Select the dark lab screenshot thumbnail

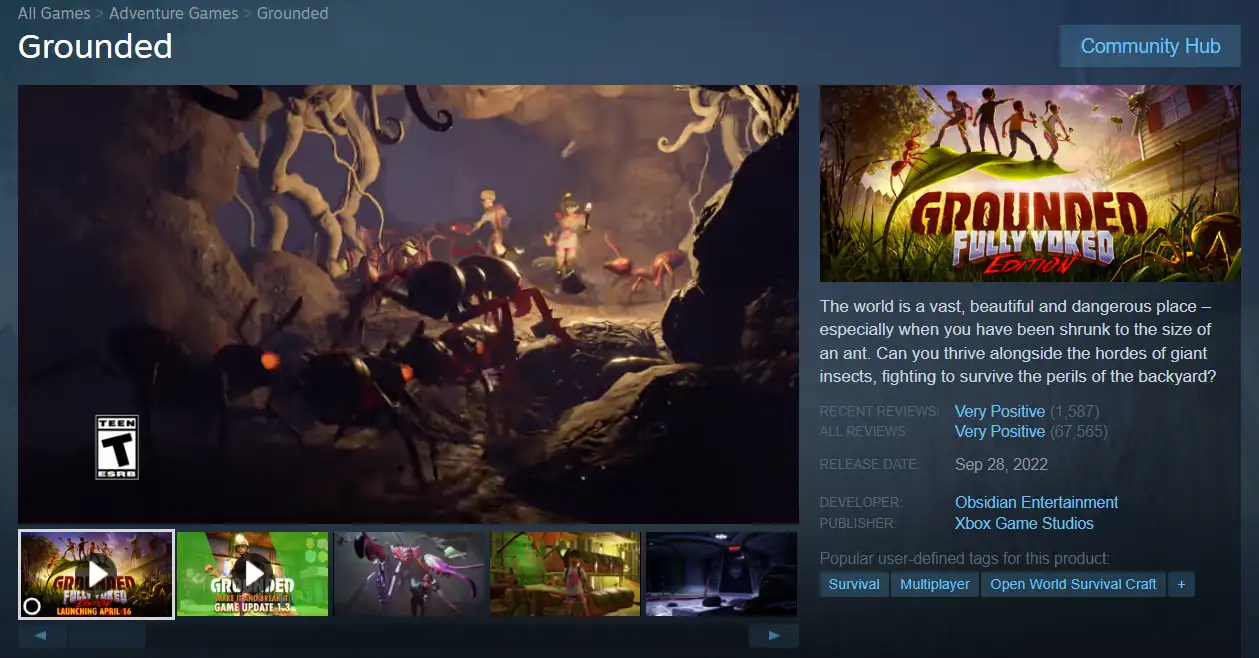(721, 574)
